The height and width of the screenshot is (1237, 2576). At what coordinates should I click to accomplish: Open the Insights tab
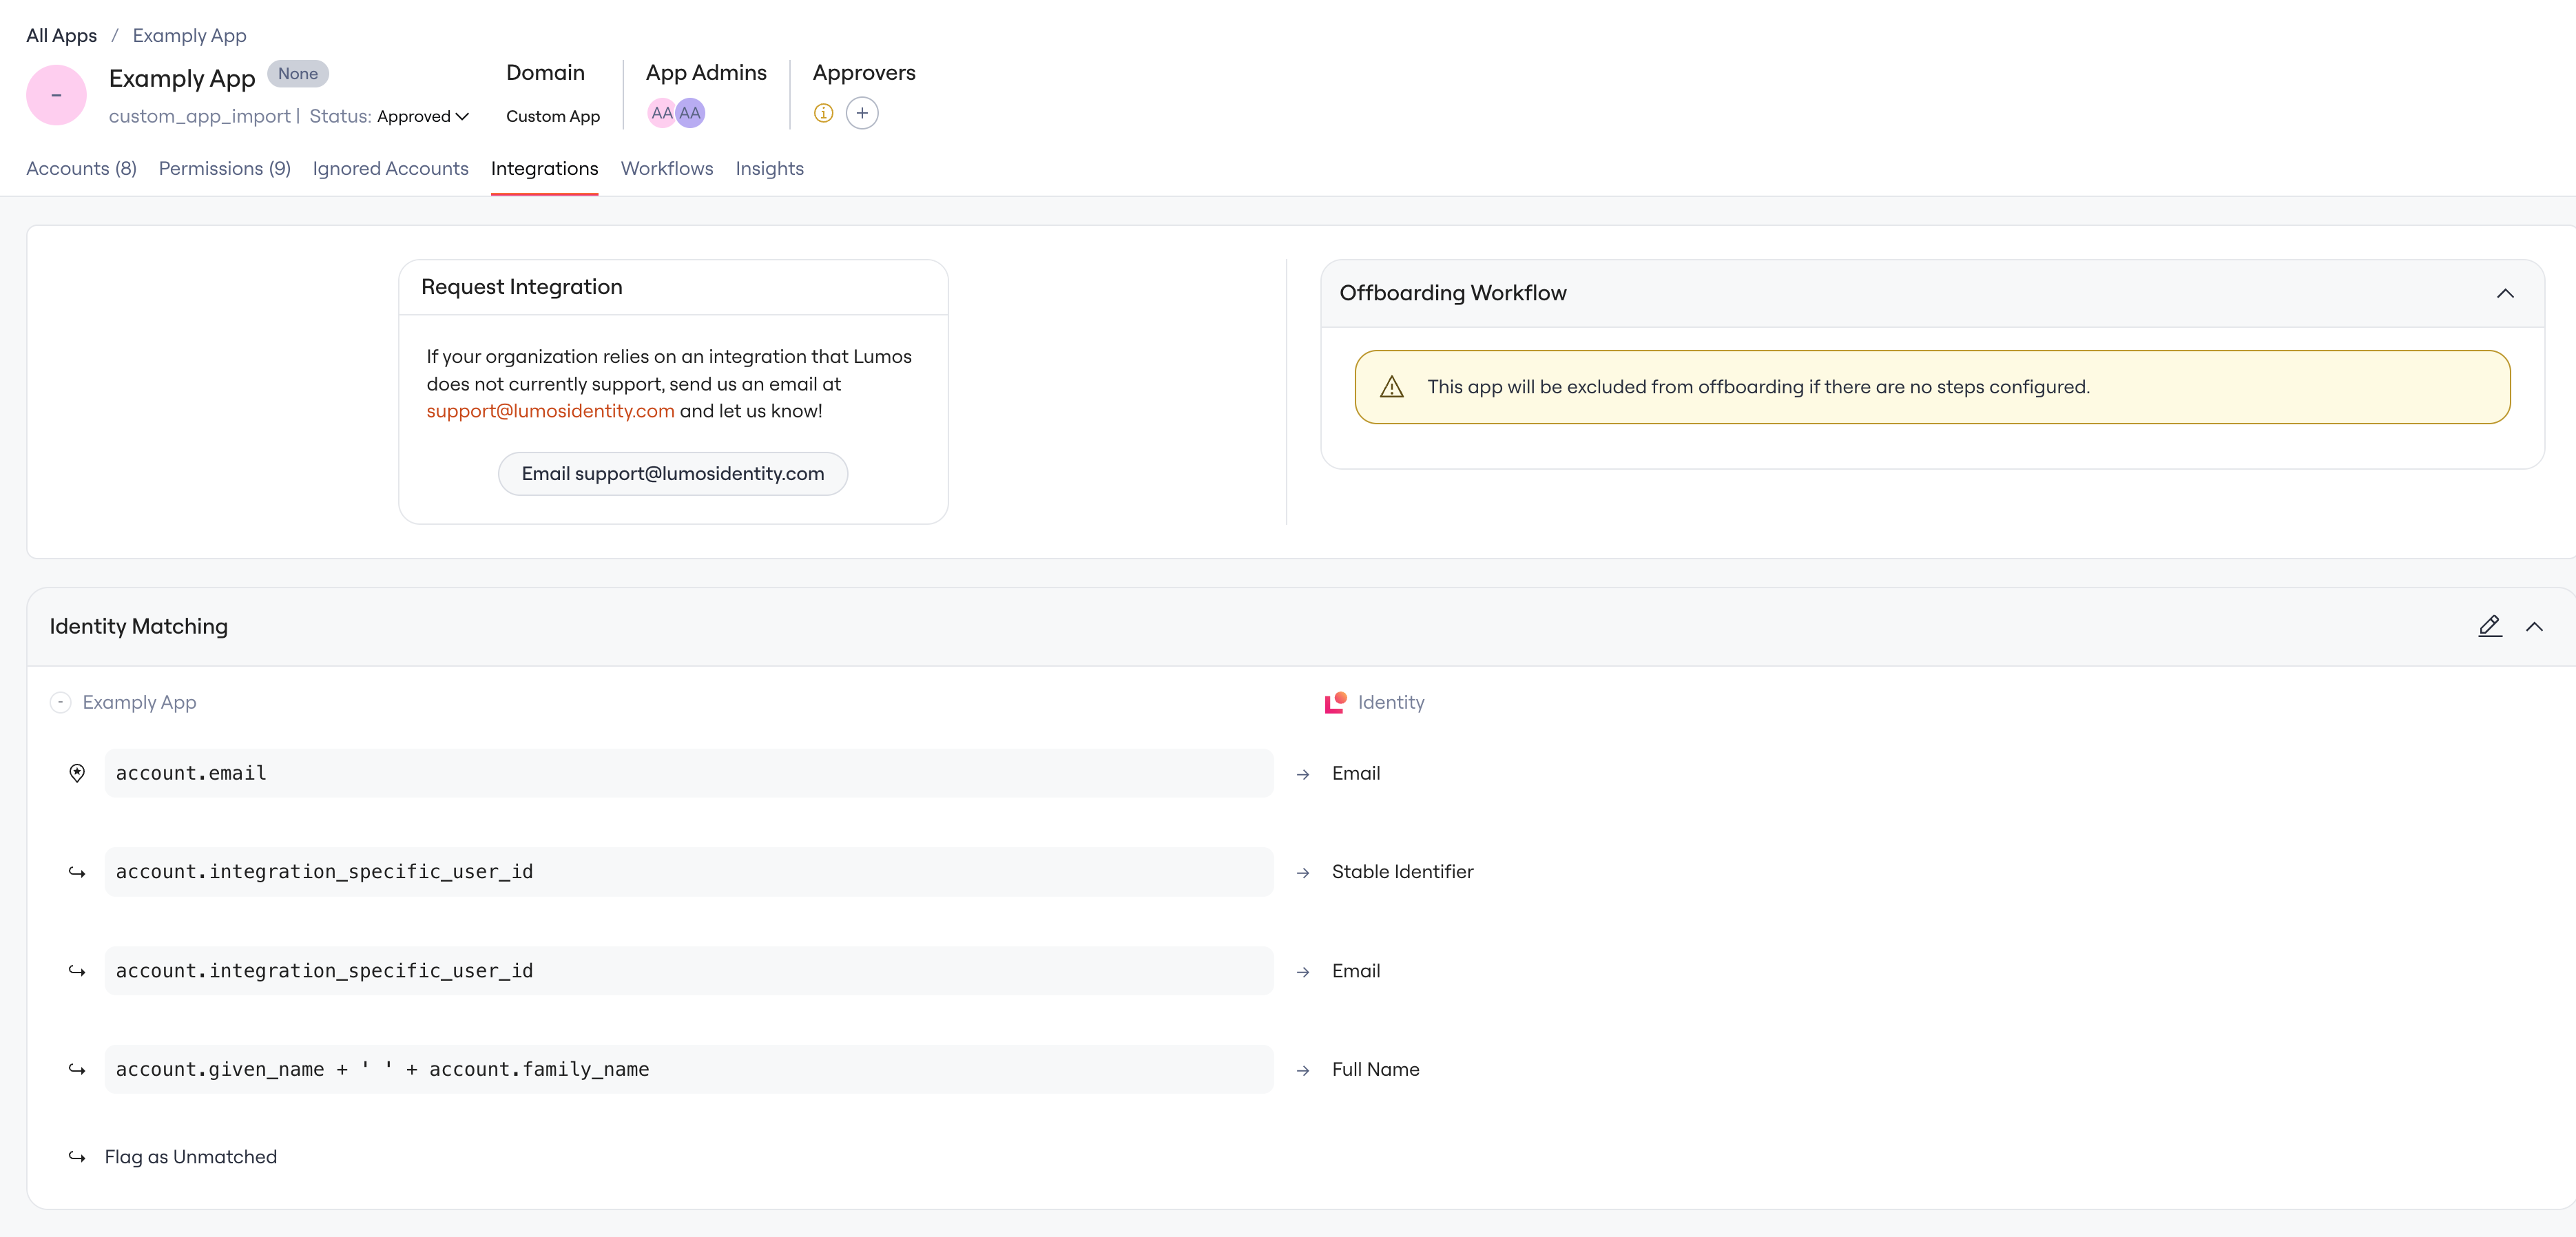point(769,168)
